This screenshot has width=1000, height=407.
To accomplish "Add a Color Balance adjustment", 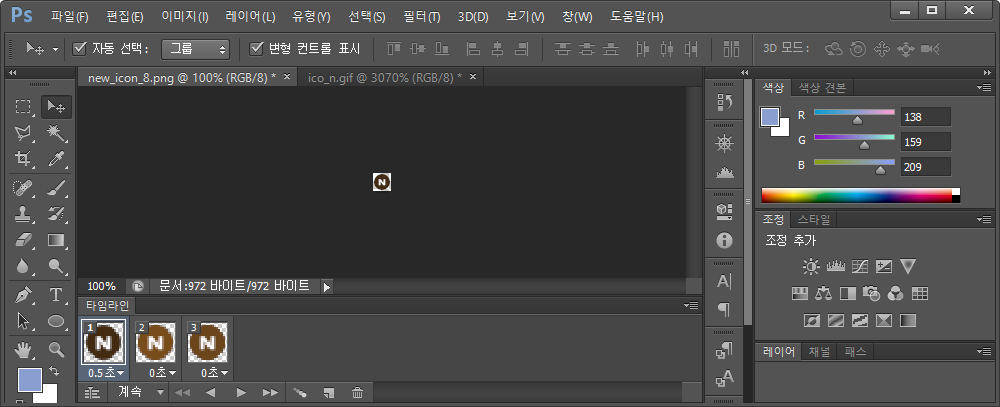I will coord(823,293).
